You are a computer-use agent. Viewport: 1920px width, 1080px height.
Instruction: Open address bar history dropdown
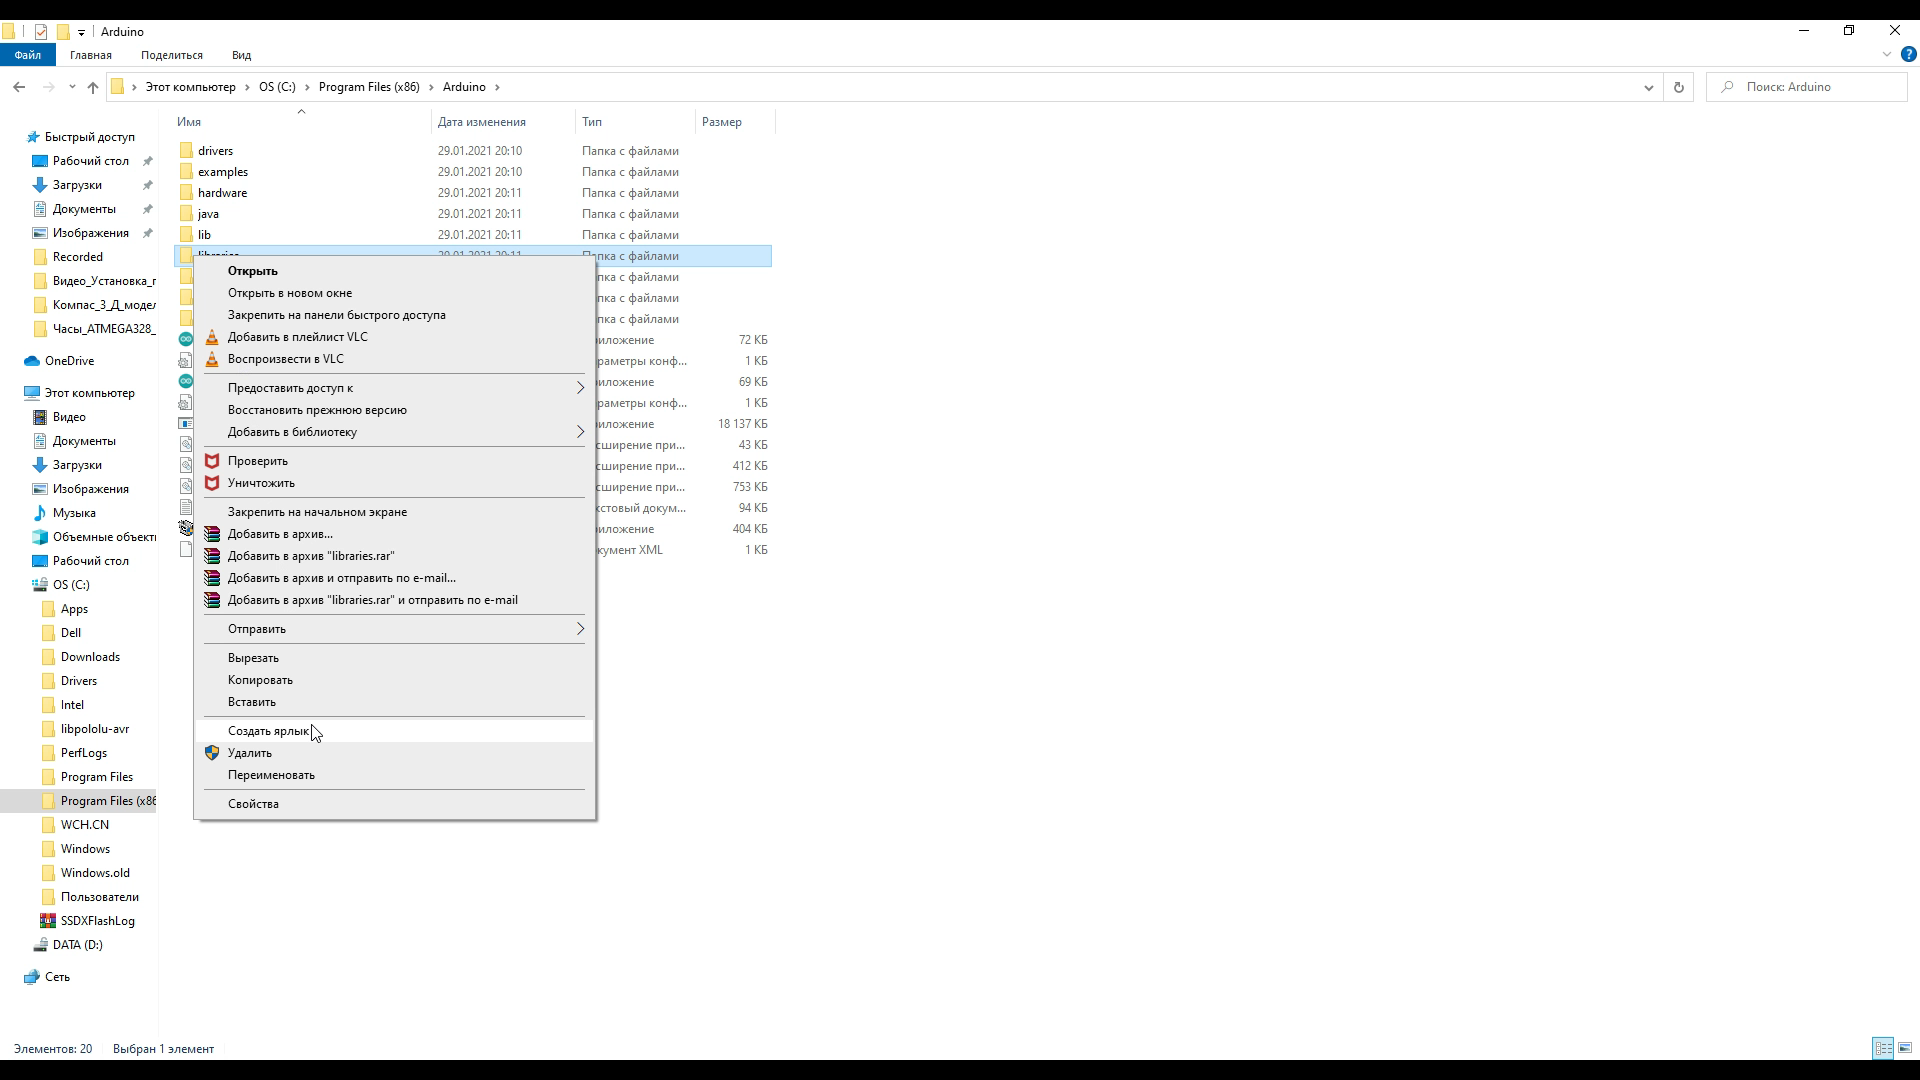click(x=1648, y=87)
